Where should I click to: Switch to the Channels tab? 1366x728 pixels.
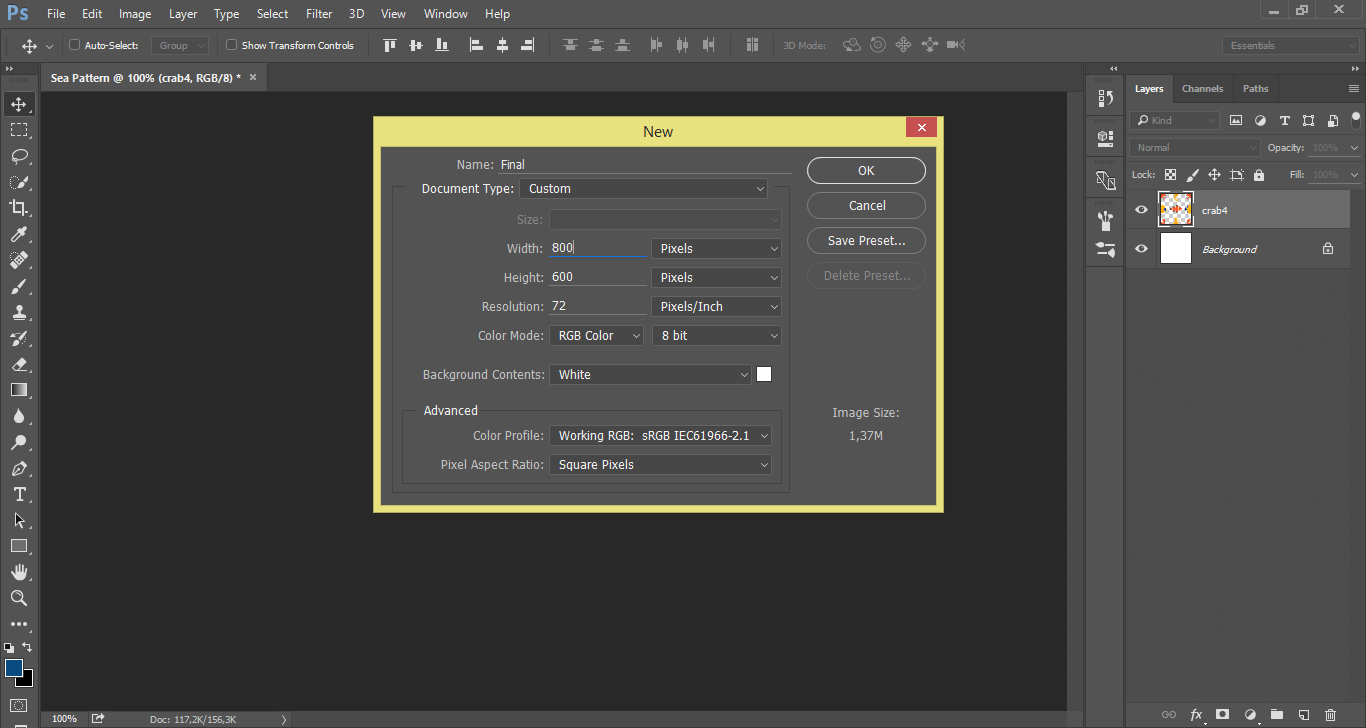tap(1202, 88)
